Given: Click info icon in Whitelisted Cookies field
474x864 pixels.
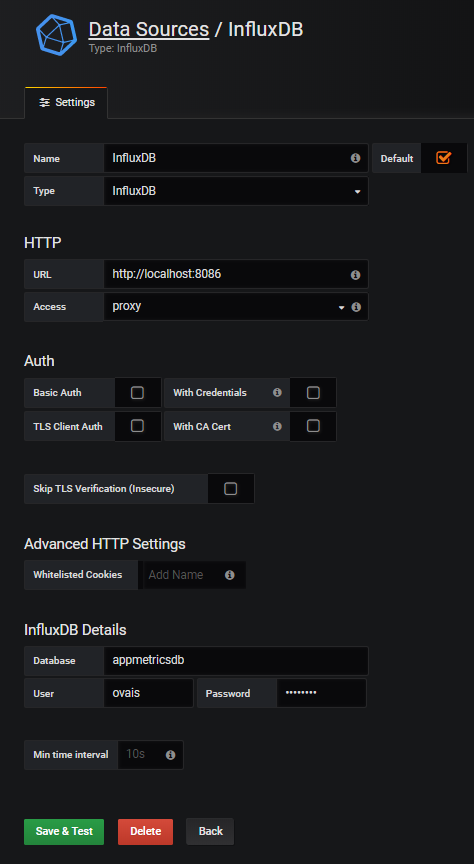Looking at the screenshot, I should (x=230, y=575).
